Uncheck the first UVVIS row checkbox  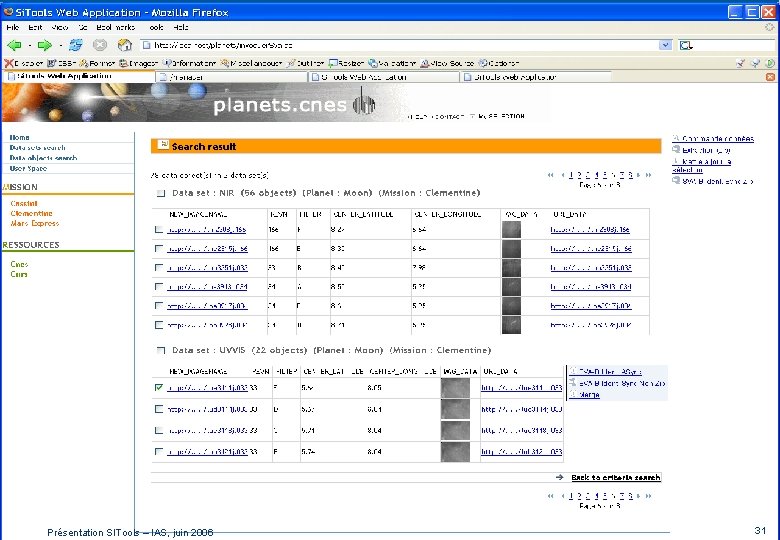tap(159, 387)
